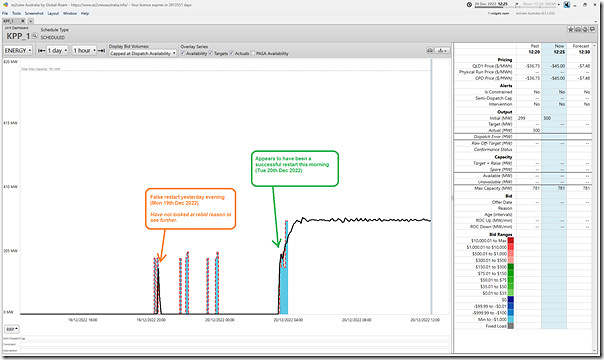Click the $75.01 to $150 swatch
The image size is (604, 360).
coord(511,273)
